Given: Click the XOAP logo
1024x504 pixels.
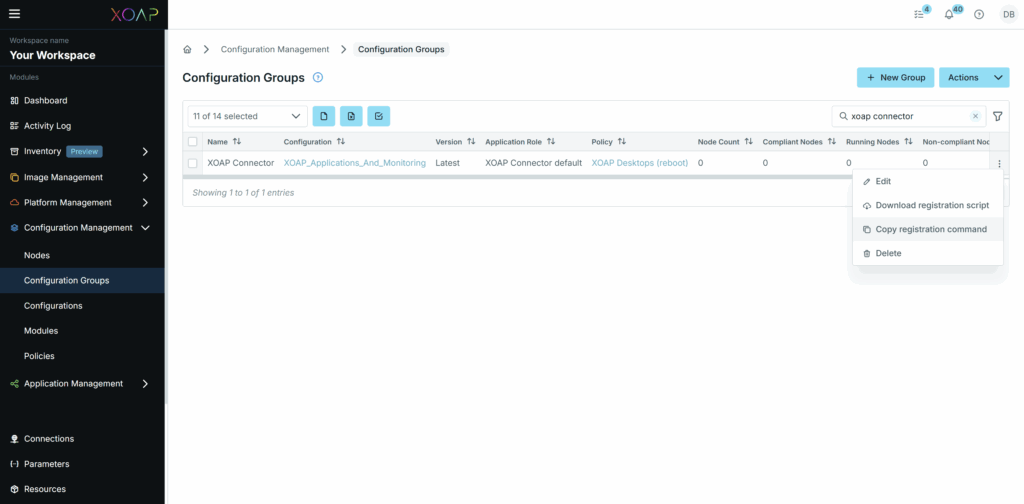Looking at the screenshot, I should (x=134, y=14).
